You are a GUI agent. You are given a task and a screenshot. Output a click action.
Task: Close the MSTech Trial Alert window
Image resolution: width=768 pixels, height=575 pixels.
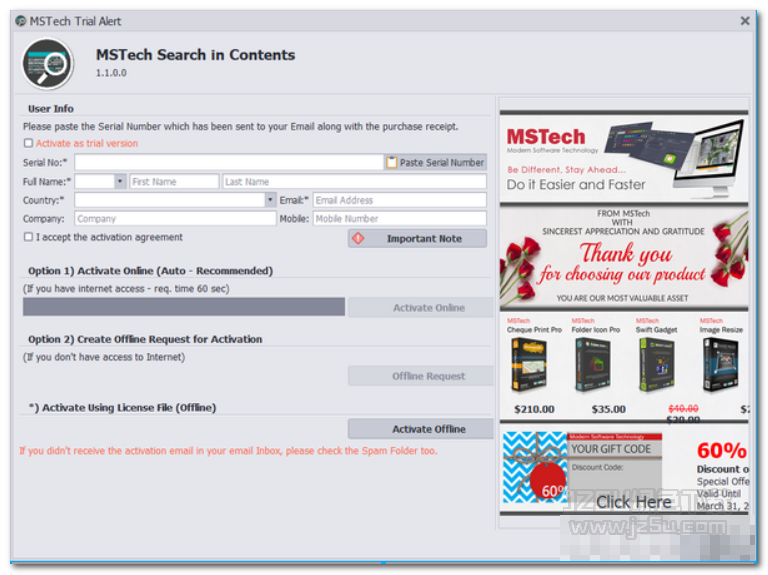coord(745,21)
